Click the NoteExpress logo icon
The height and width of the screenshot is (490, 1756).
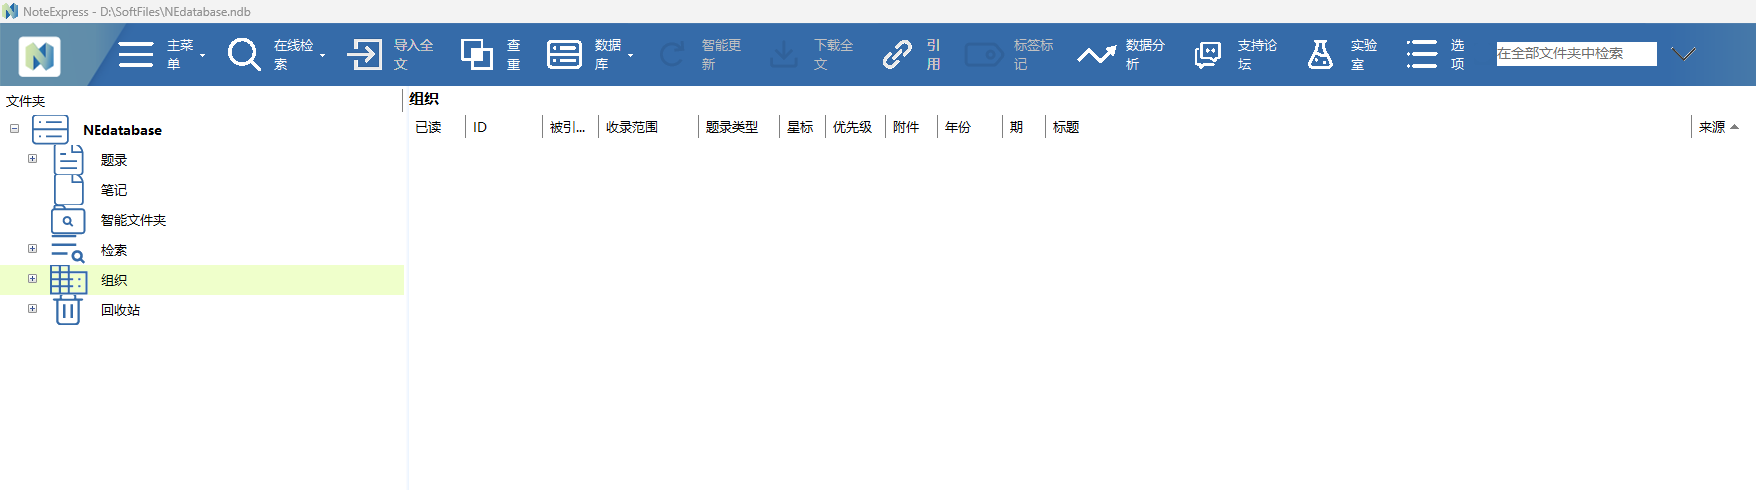[x=40, y=56]
